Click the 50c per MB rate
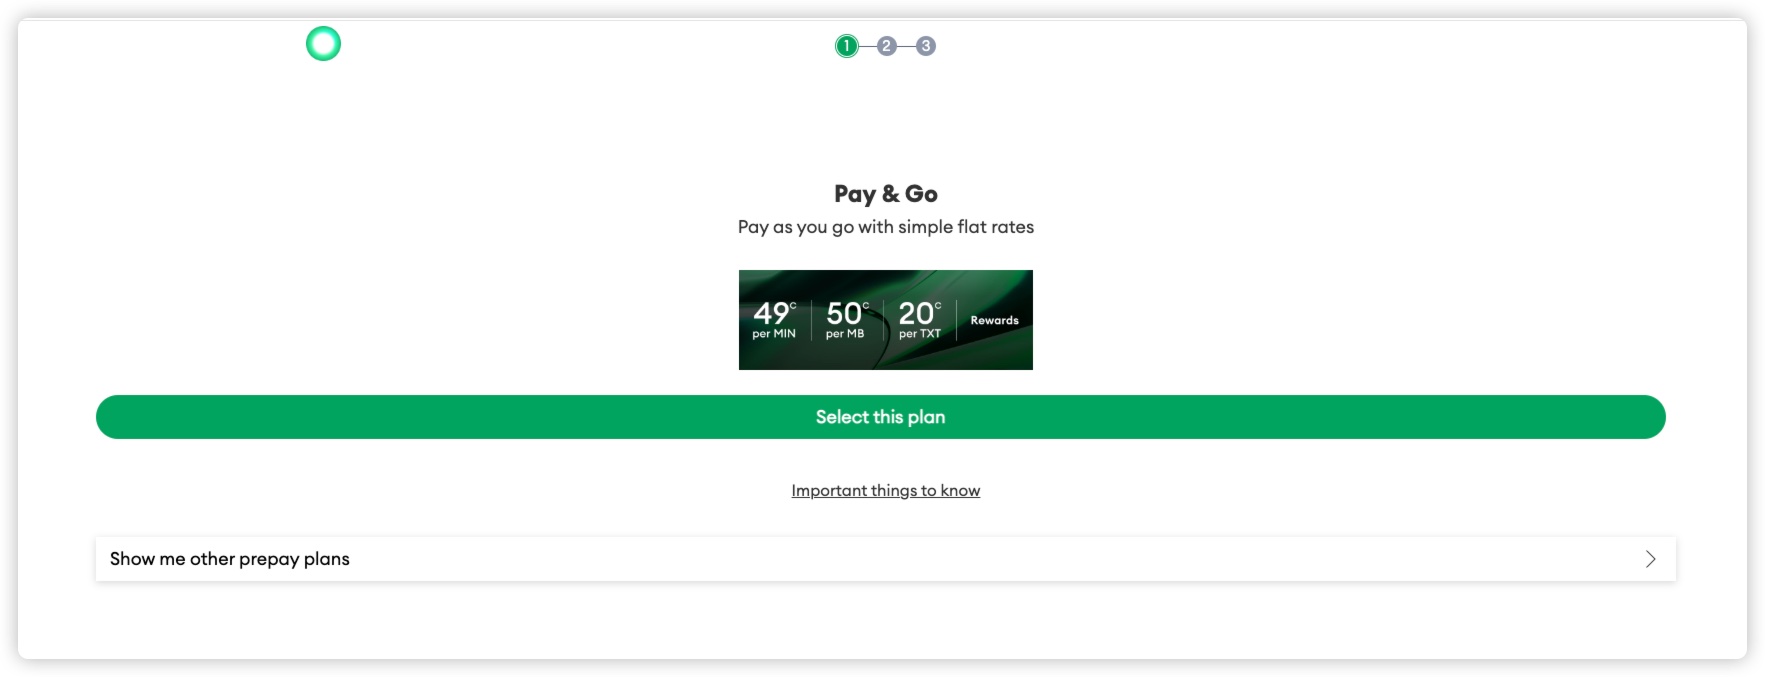The image size is (1765, 677). click(847, 320)
